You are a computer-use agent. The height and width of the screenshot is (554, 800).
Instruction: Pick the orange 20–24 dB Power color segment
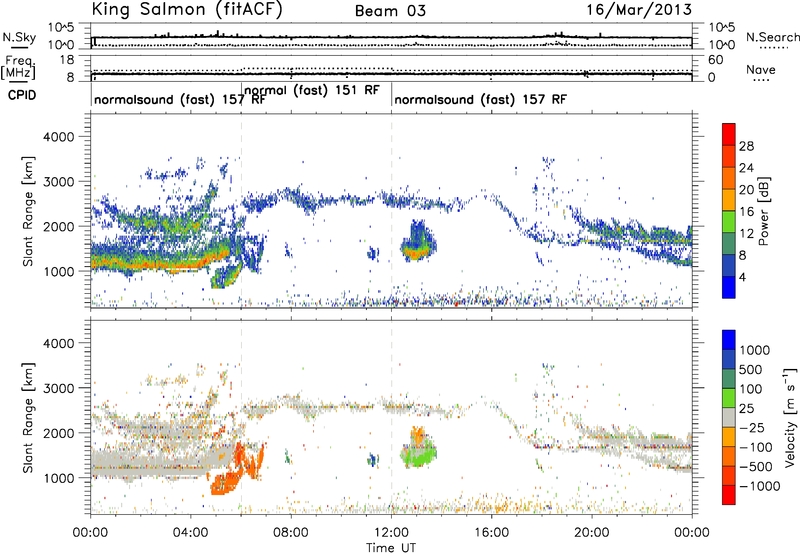[729, 178]
